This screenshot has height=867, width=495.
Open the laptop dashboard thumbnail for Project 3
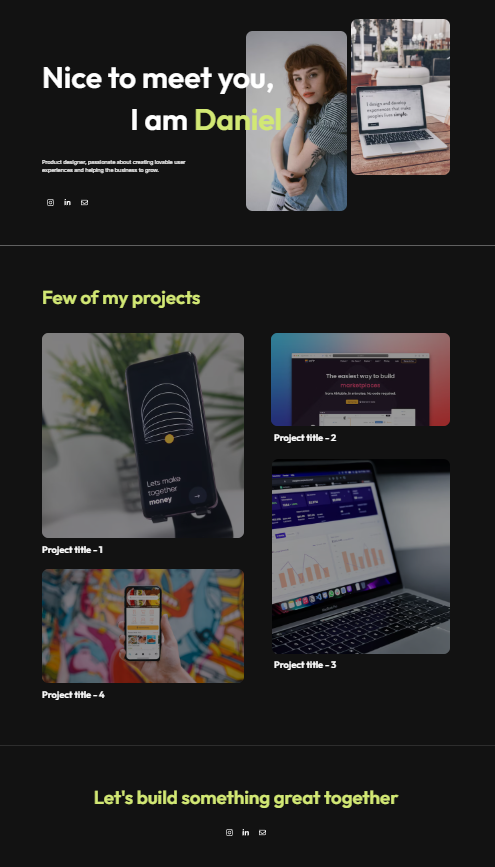(361, 556)
